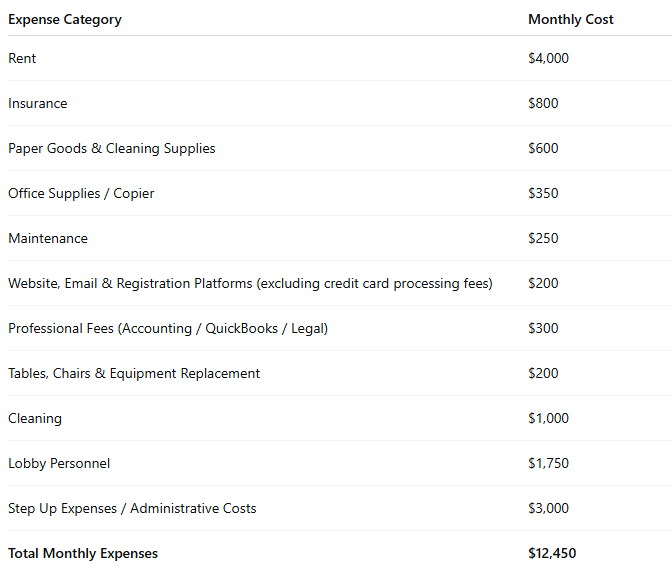Click the $350 cost cell
The image size is (672, 579).
[x=543, y=193]
